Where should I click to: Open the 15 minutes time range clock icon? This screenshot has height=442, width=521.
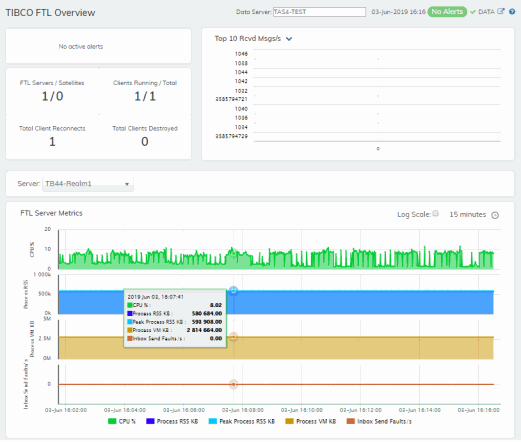(495, 215)
